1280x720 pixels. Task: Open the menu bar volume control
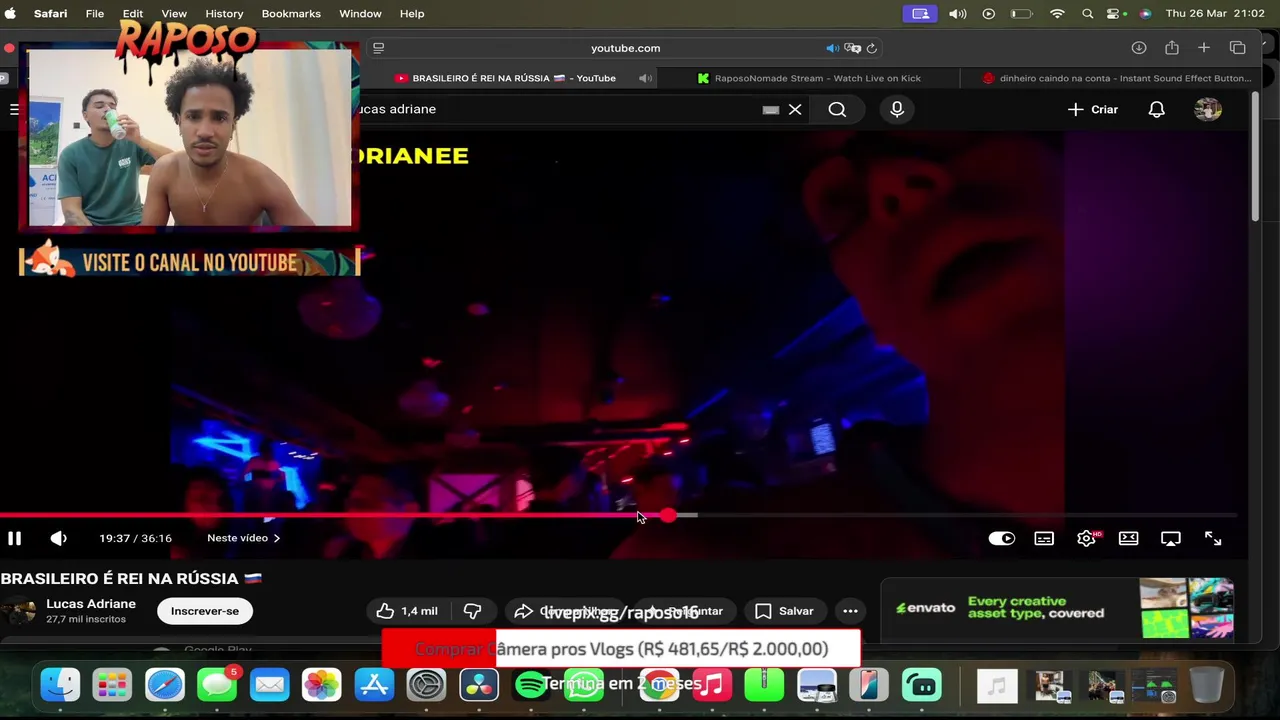point(957,13)
